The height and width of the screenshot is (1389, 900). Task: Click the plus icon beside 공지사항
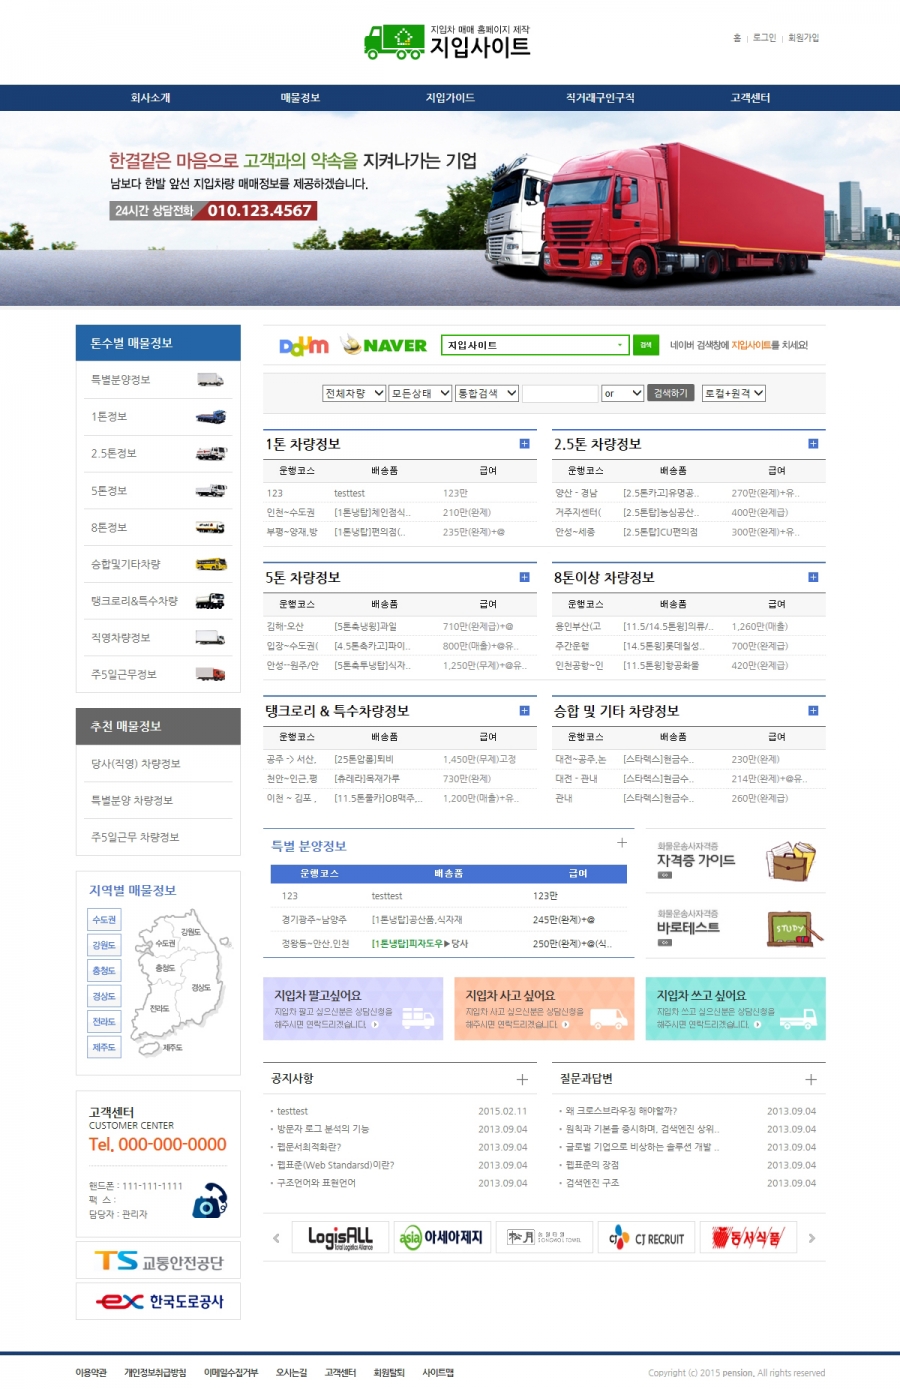[x=522, y=1080]
